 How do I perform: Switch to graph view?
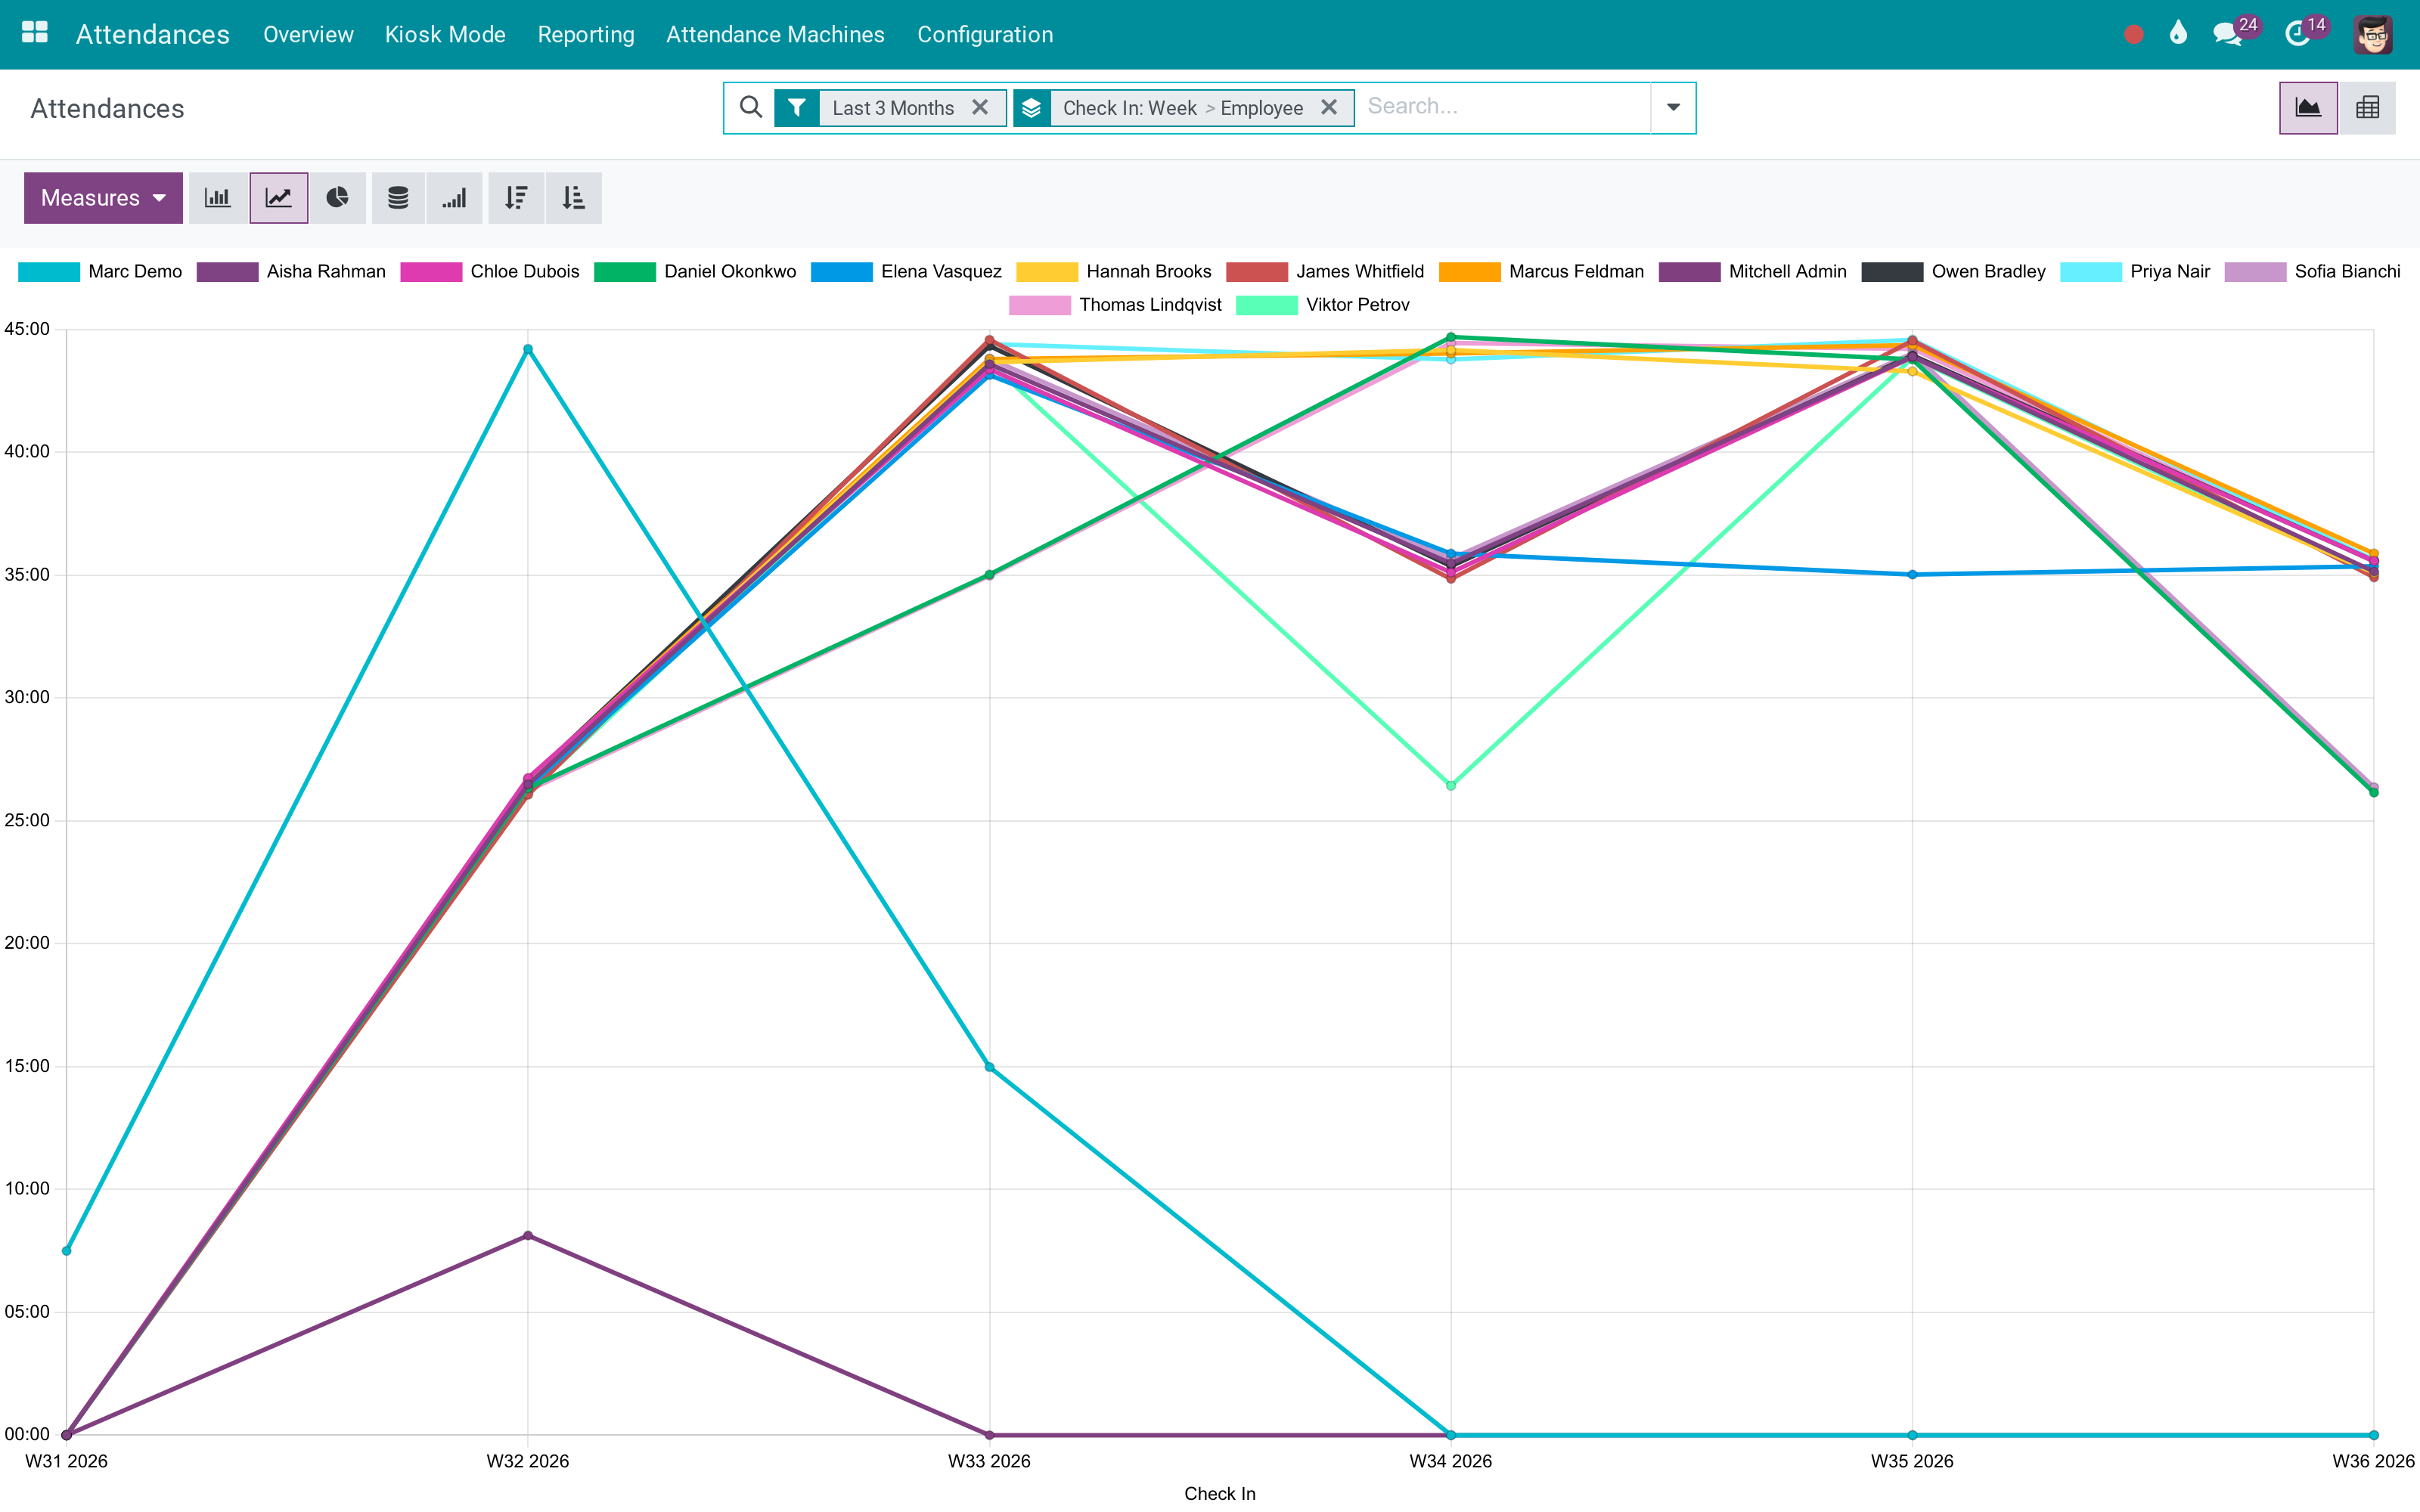2308,108
